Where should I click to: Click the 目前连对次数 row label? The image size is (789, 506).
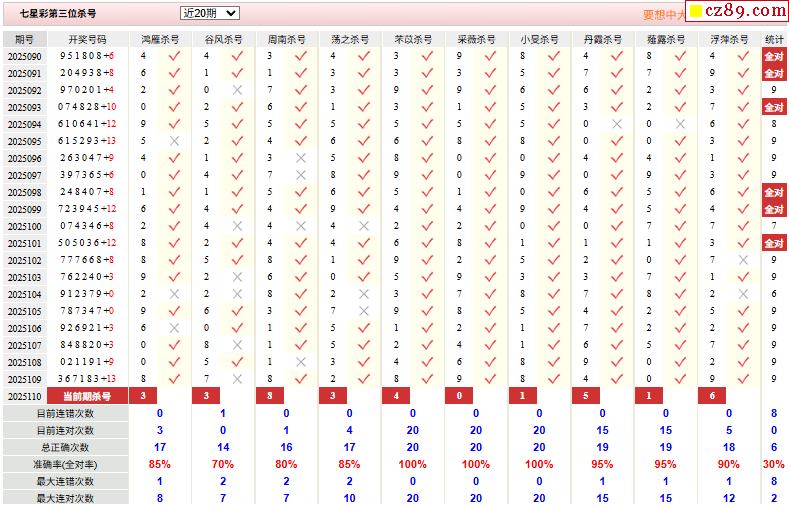coord(65,431)
